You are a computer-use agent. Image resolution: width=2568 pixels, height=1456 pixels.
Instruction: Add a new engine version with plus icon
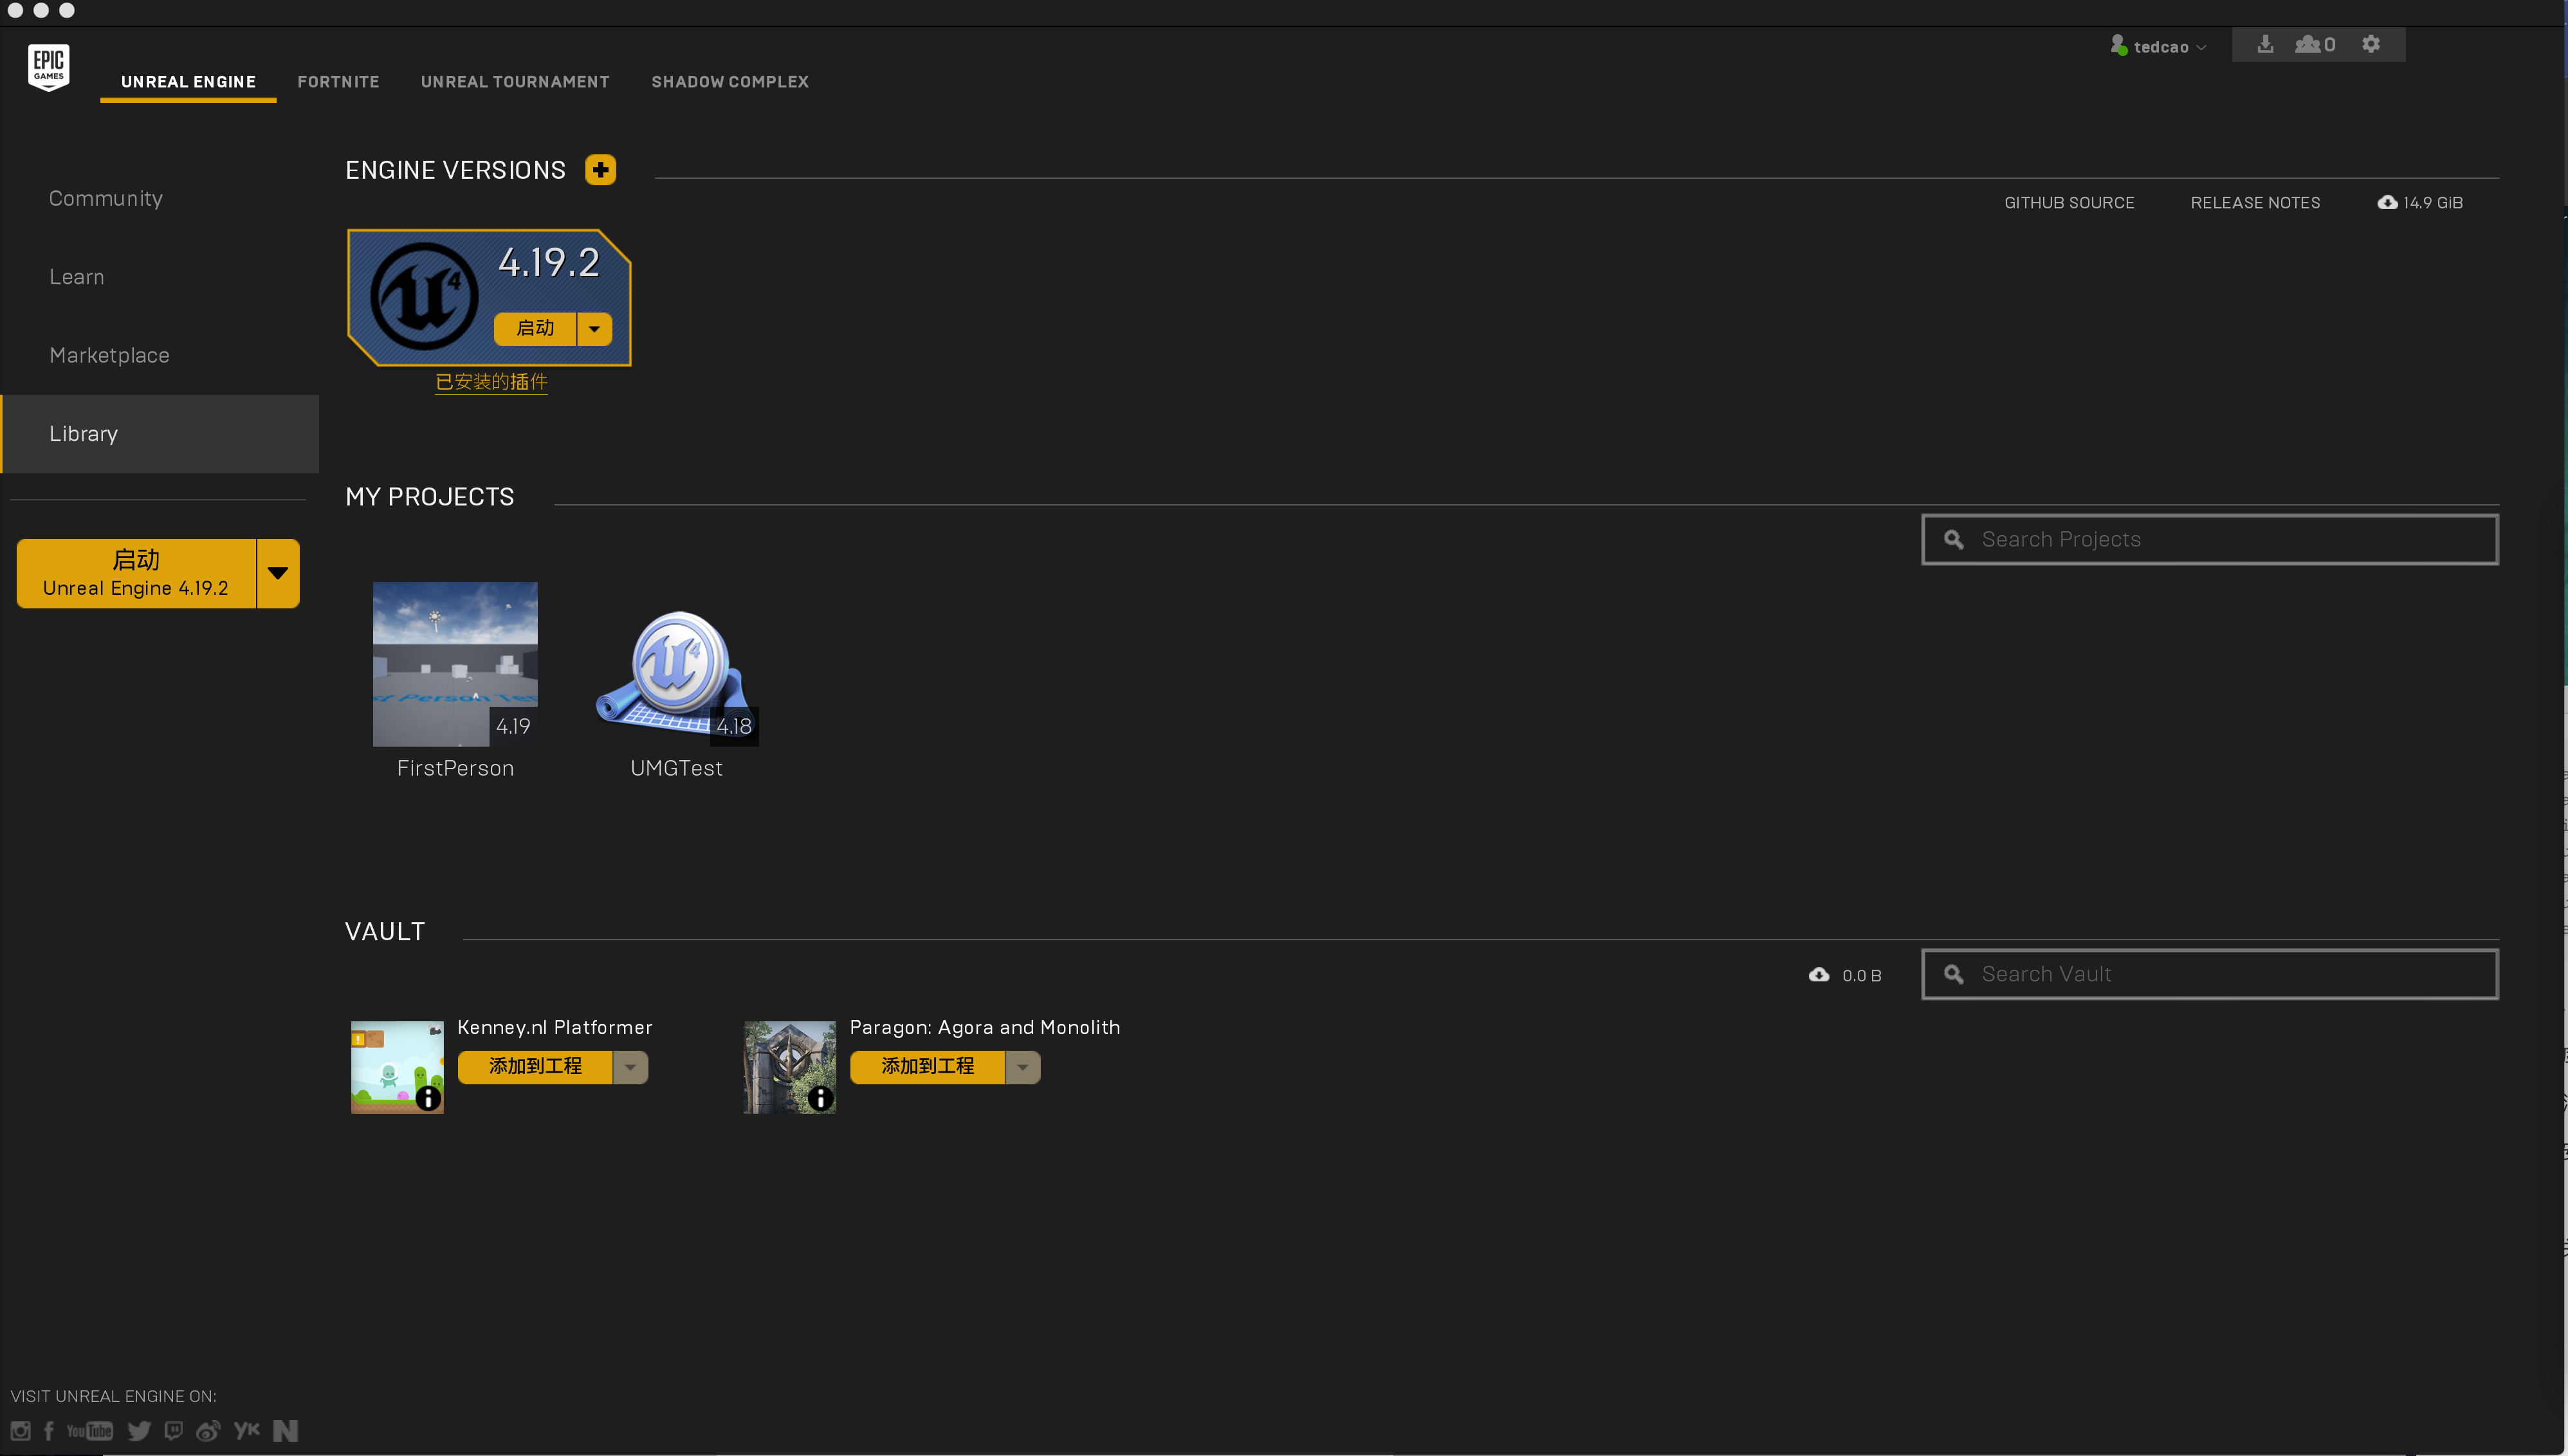coord(600,170)
